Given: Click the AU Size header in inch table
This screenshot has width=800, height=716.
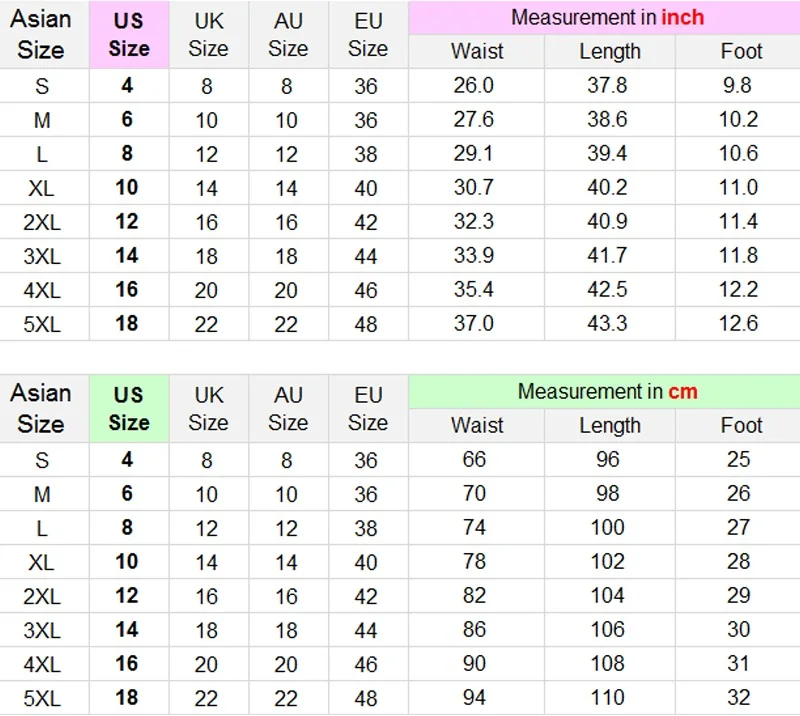Looking at the screenshot, I should coord(288,35).
